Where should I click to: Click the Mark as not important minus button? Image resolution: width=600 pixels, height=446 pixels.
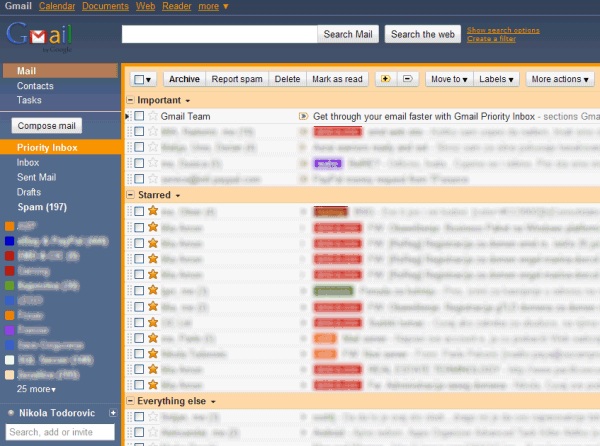[x=407, y=78]
